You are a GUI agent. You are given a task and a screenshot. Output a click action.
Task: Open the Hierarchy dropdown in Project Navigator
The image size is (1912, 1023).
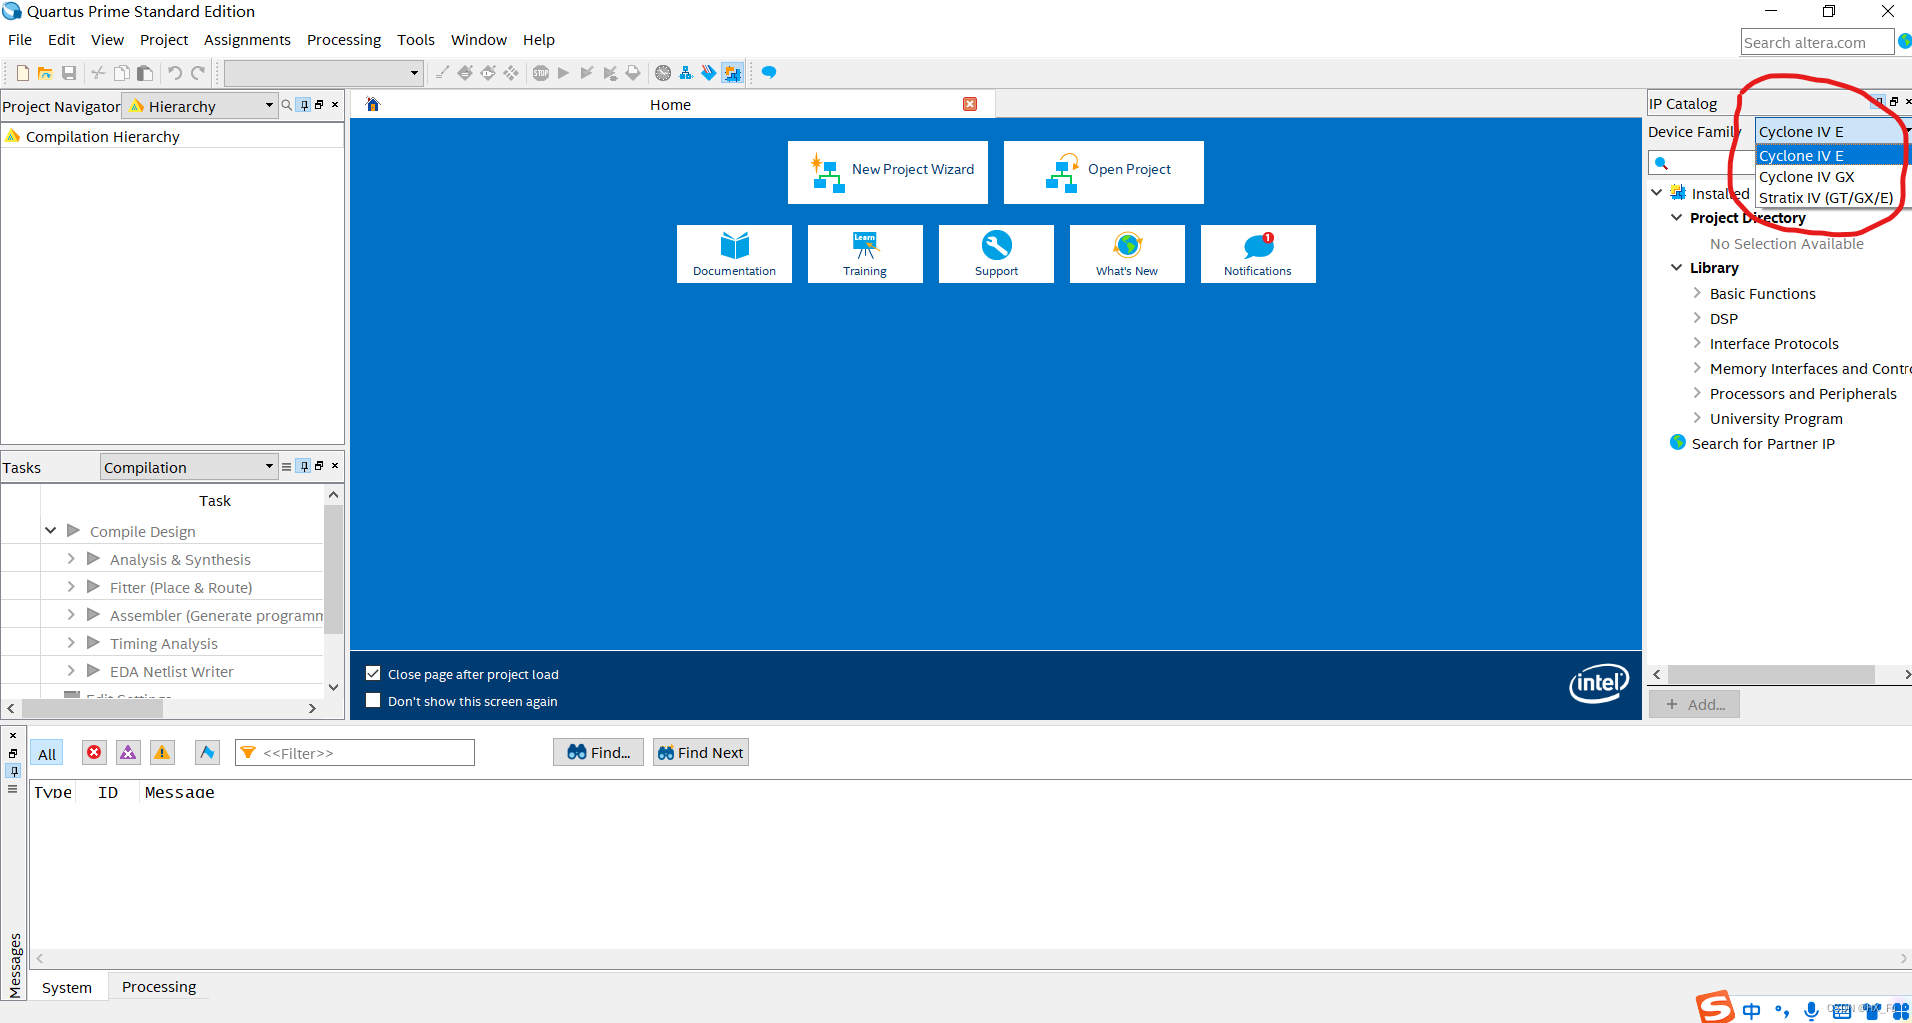tap(200, 106)
